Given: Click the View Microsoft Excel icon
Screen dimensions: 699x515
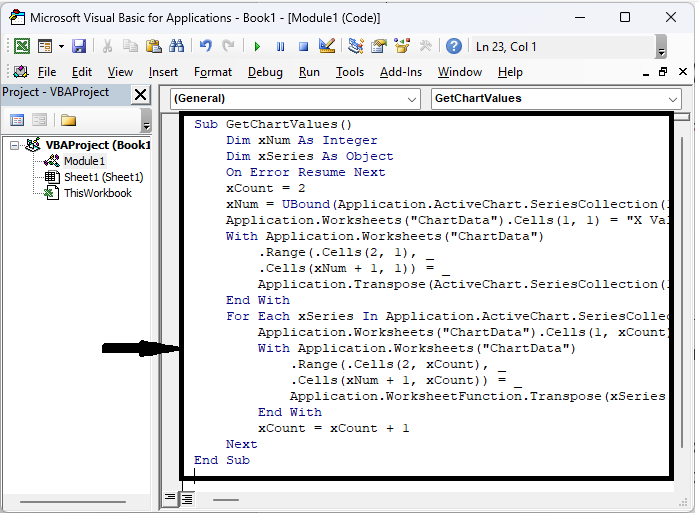Looking at the screenshot, I should tap(21, 46).
